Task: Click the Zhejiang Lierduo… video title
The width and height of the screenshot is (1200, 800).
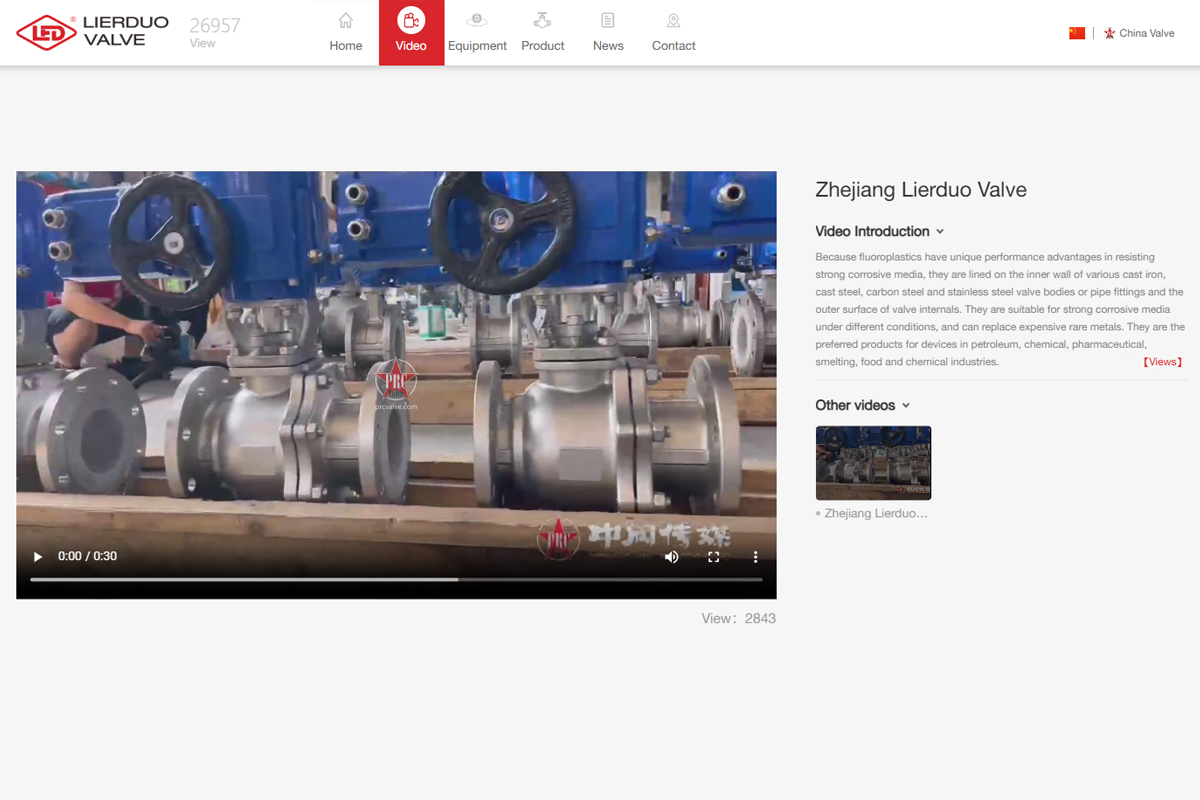Action: coord(876,513)
